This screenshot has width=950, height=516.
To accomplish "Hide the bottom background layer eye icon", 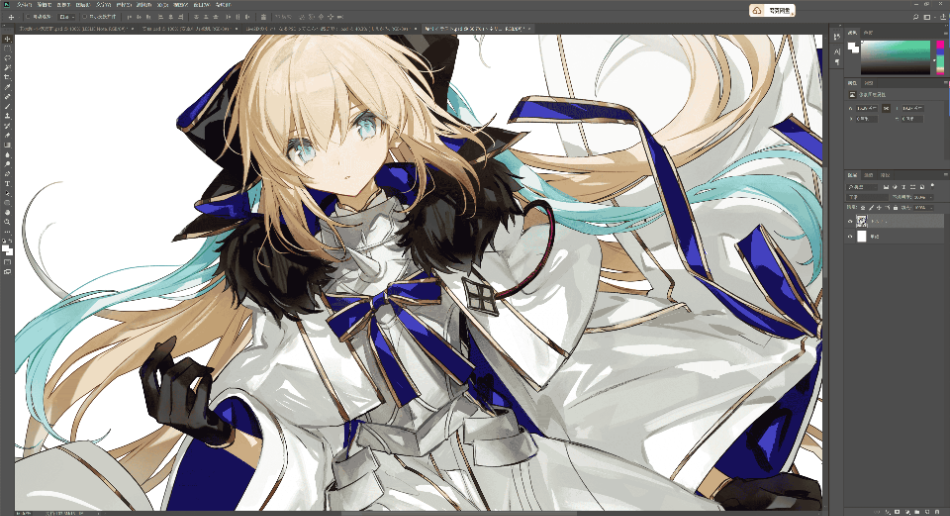I will pos(850,237).
